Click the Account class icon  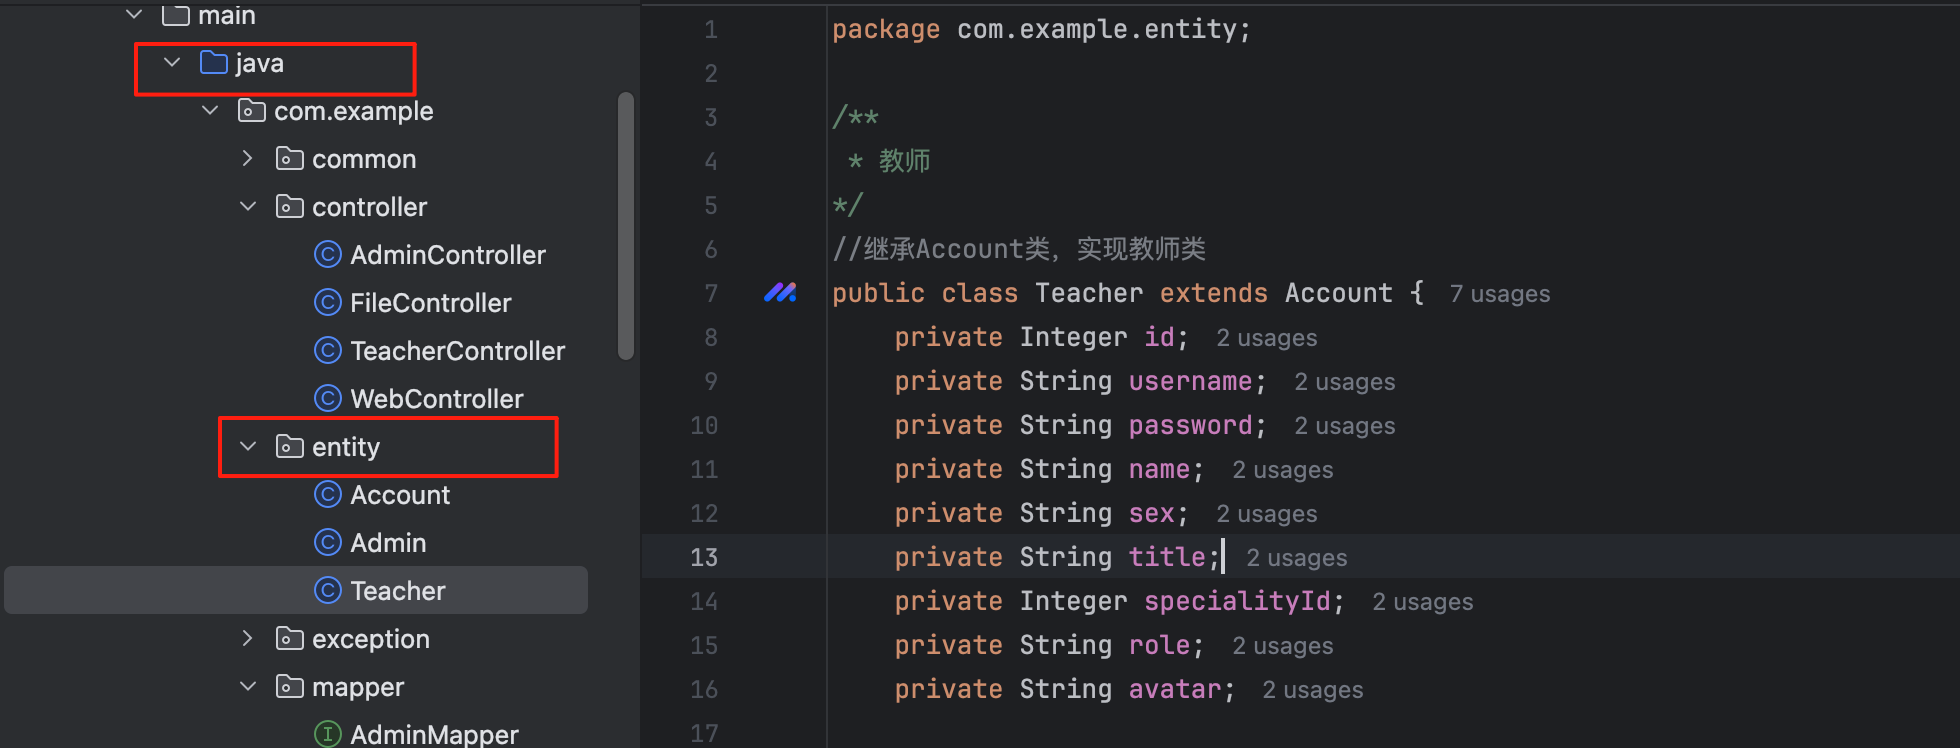tap(327, 495)
